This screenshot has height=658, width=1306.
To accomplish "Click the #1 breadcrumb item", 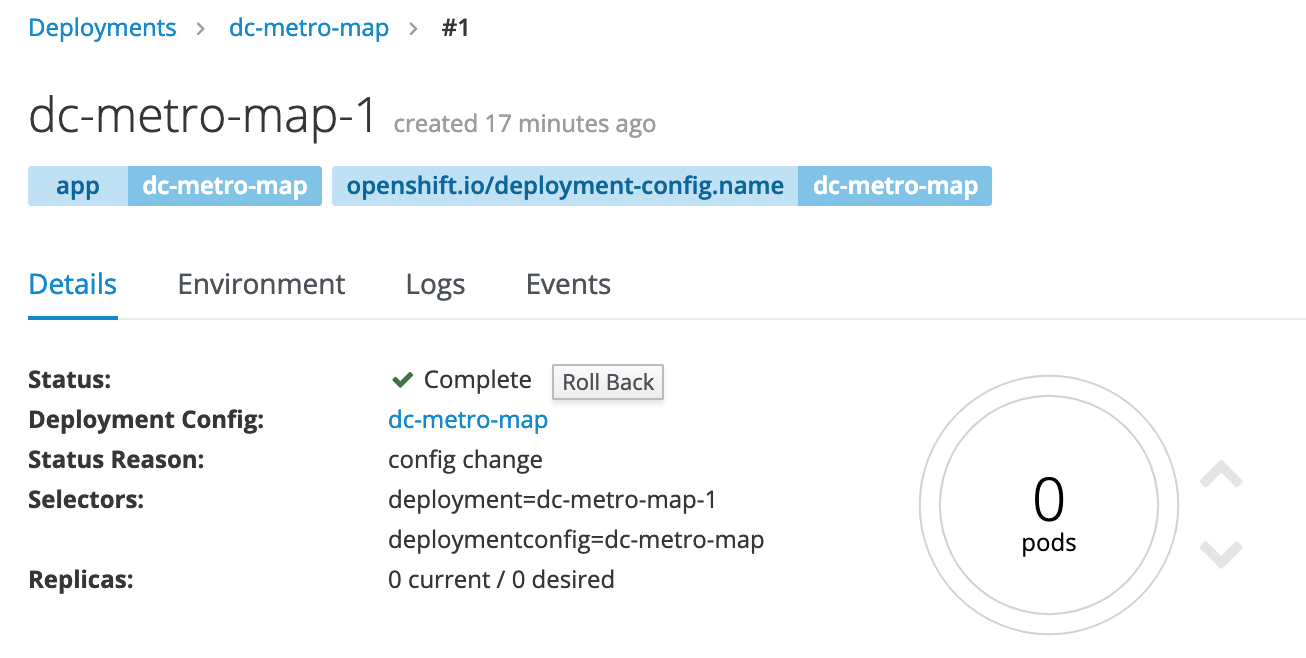I will coord(455,28).
